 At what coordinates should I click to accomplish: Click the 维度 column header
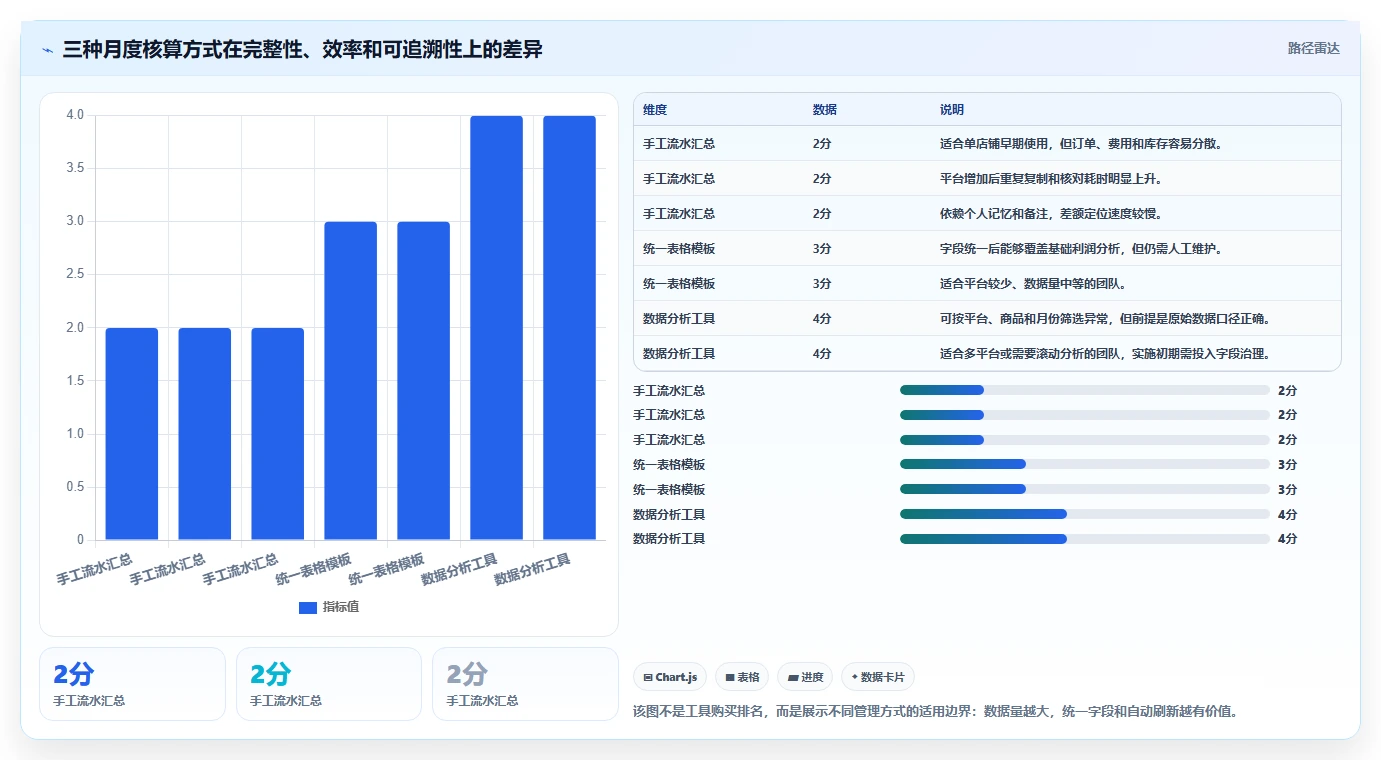click(655, 109)
